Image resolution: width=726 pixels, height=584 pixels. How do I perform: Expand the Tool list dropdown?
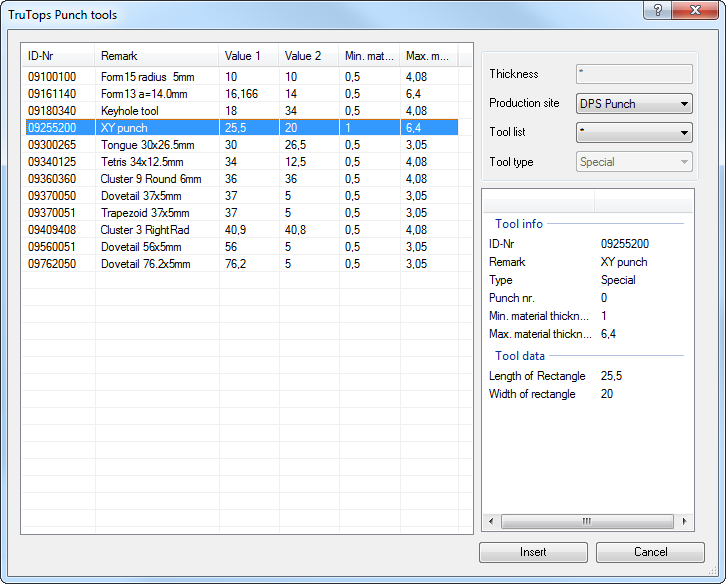click(634, 132)
